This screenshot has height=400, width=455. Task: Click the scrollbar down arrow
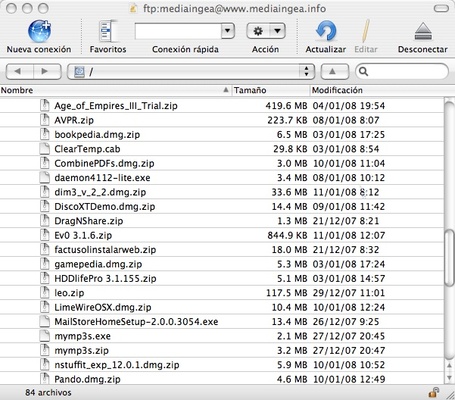[x=449, y=378]
